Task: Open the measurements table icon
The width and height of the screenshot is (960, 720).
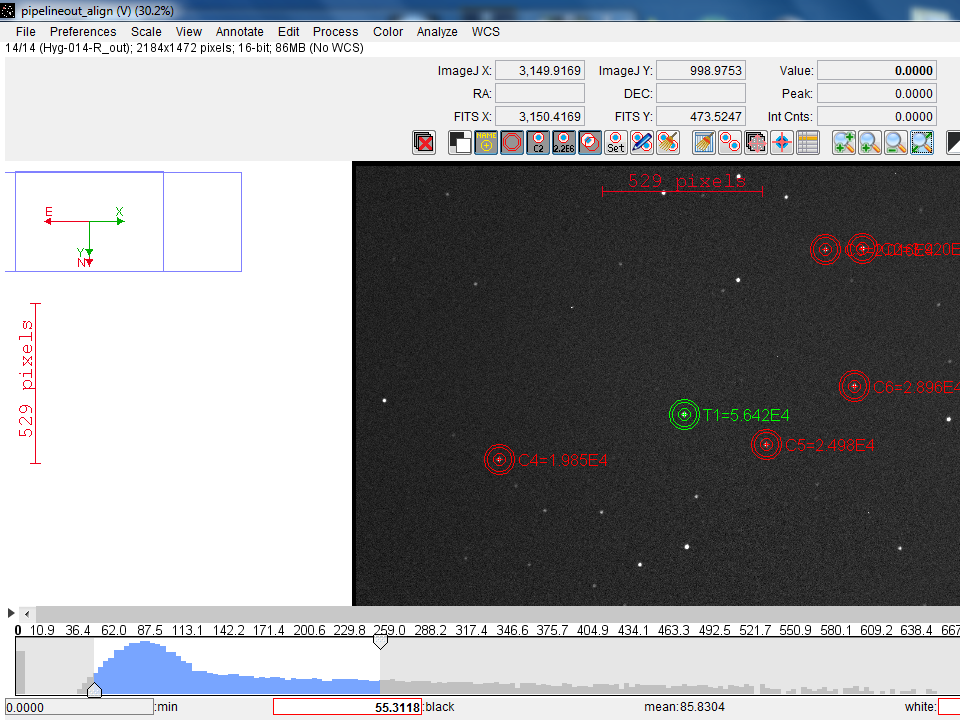Action: pyautogui.click(x=808, y=143)
